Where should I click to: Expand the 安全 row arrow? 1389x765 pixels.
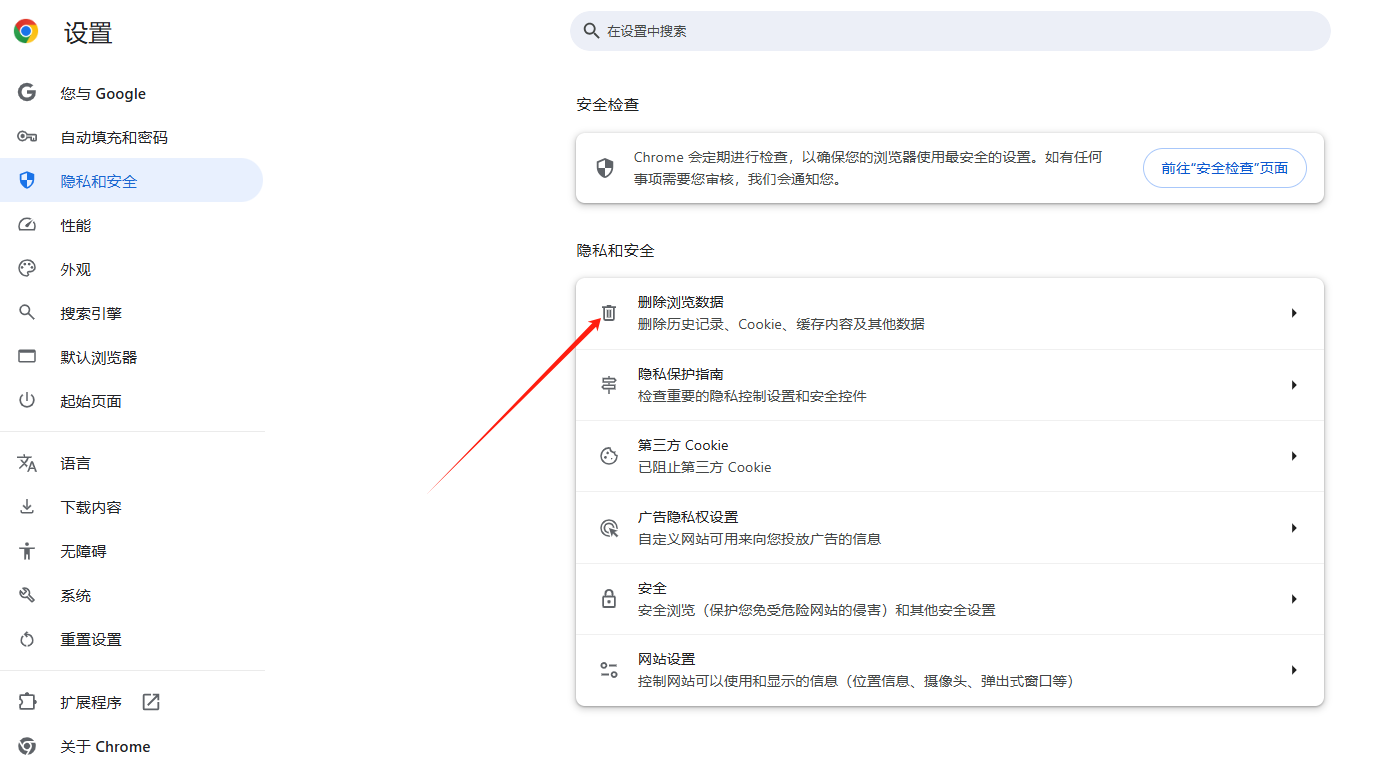pos(1294,599)
